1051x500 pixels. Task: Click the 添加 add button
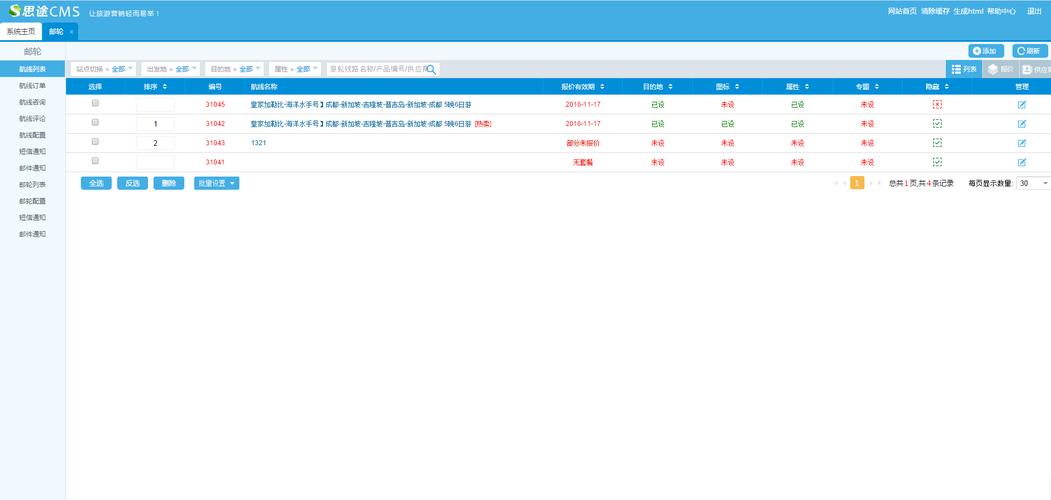986,51
